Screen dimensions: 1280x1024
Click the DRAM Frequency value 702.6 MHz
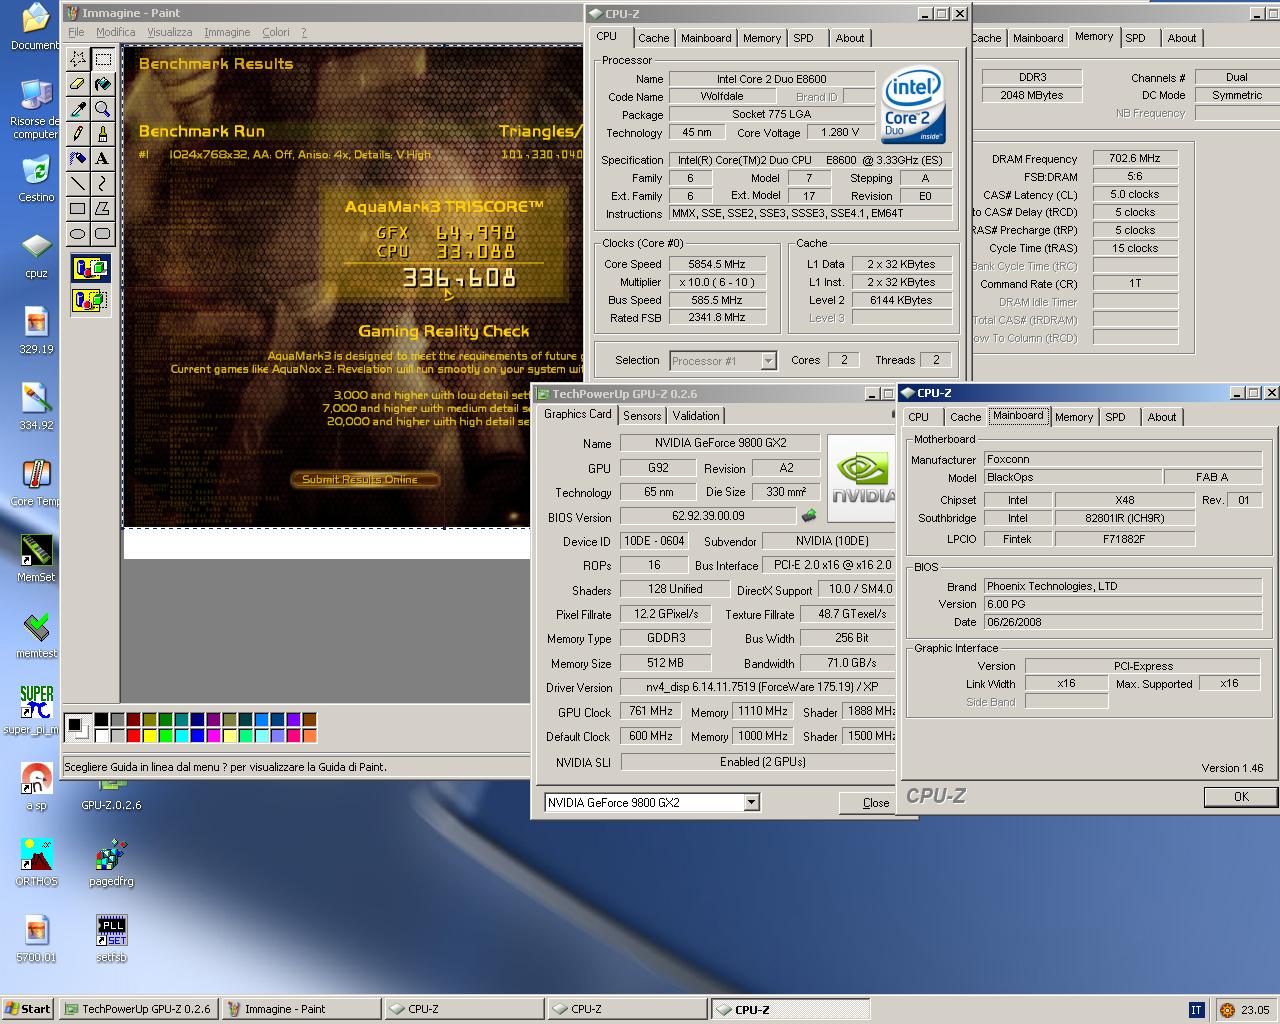(1135, 158)
